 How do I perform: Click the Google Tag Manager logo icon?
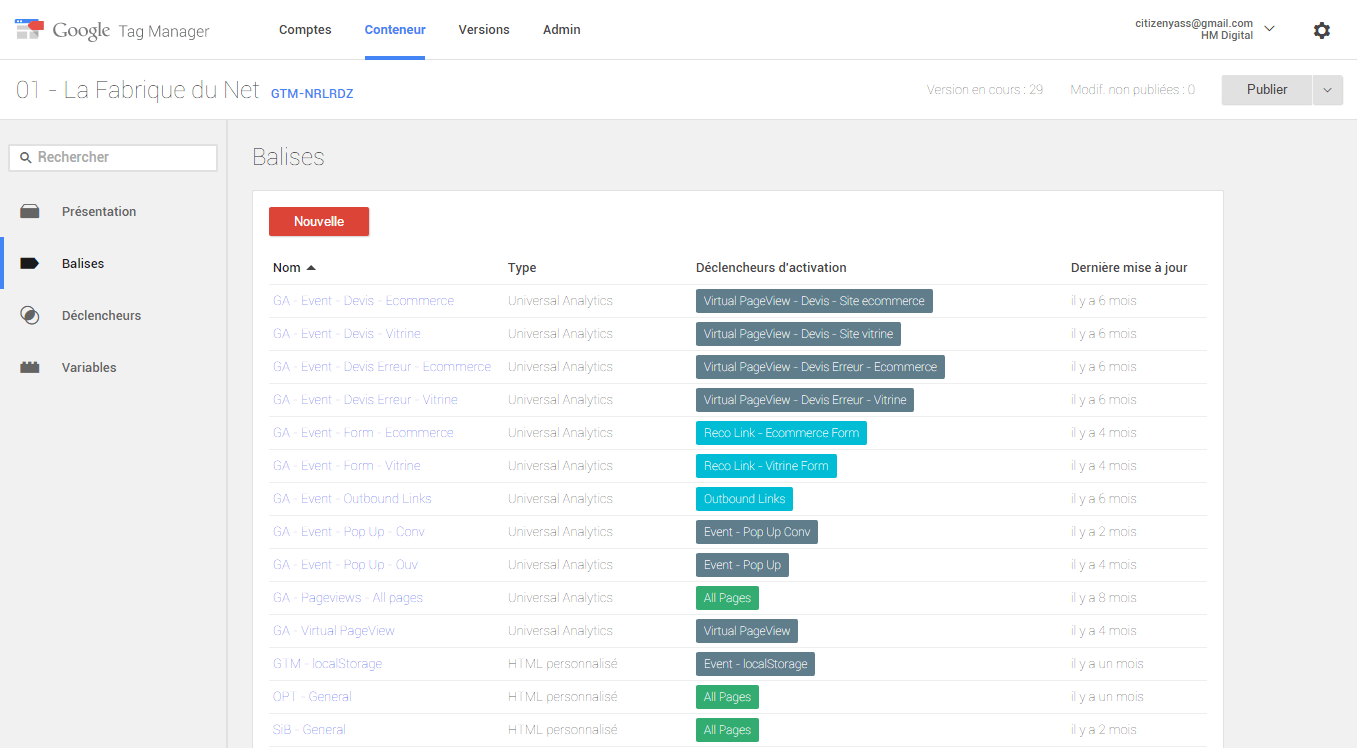tap(29, 29)
